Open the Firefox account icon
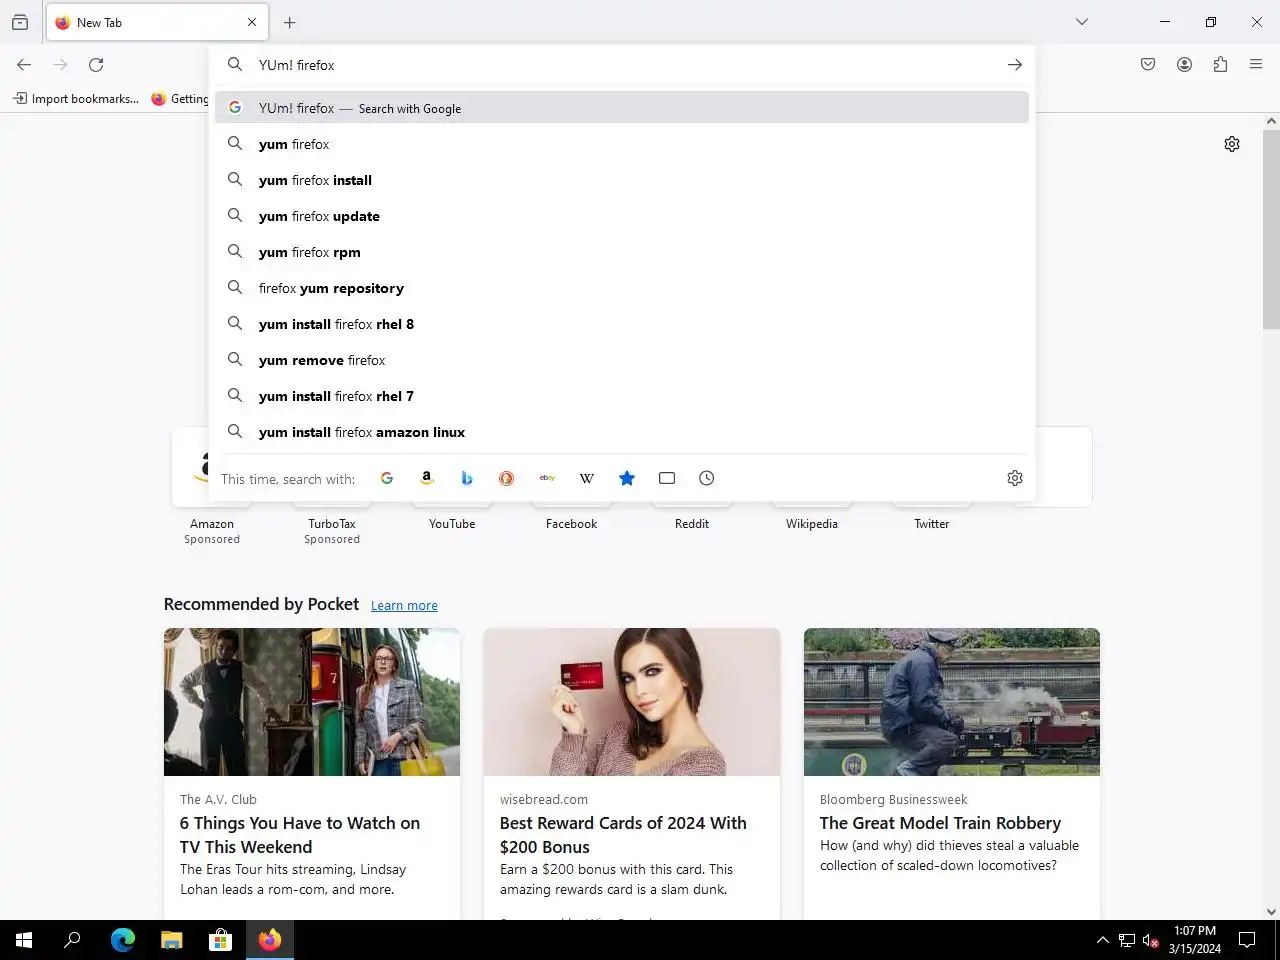 tap(1184, 65)
